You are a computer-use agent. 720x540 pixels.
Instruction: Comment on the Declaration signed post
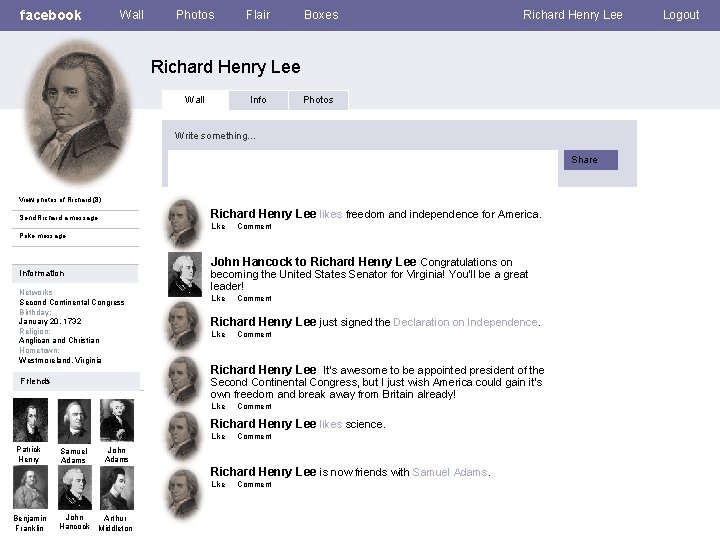pyautogui.click(x=254, y=334)
